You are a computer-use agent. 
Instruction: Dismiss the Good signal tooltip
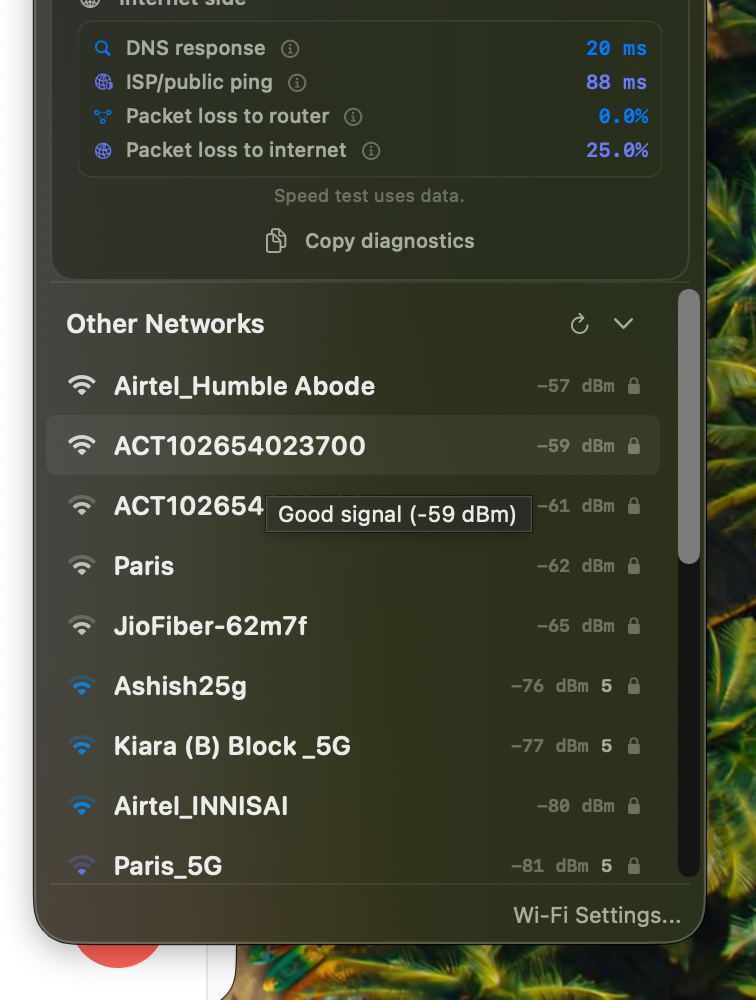(398, 514)
